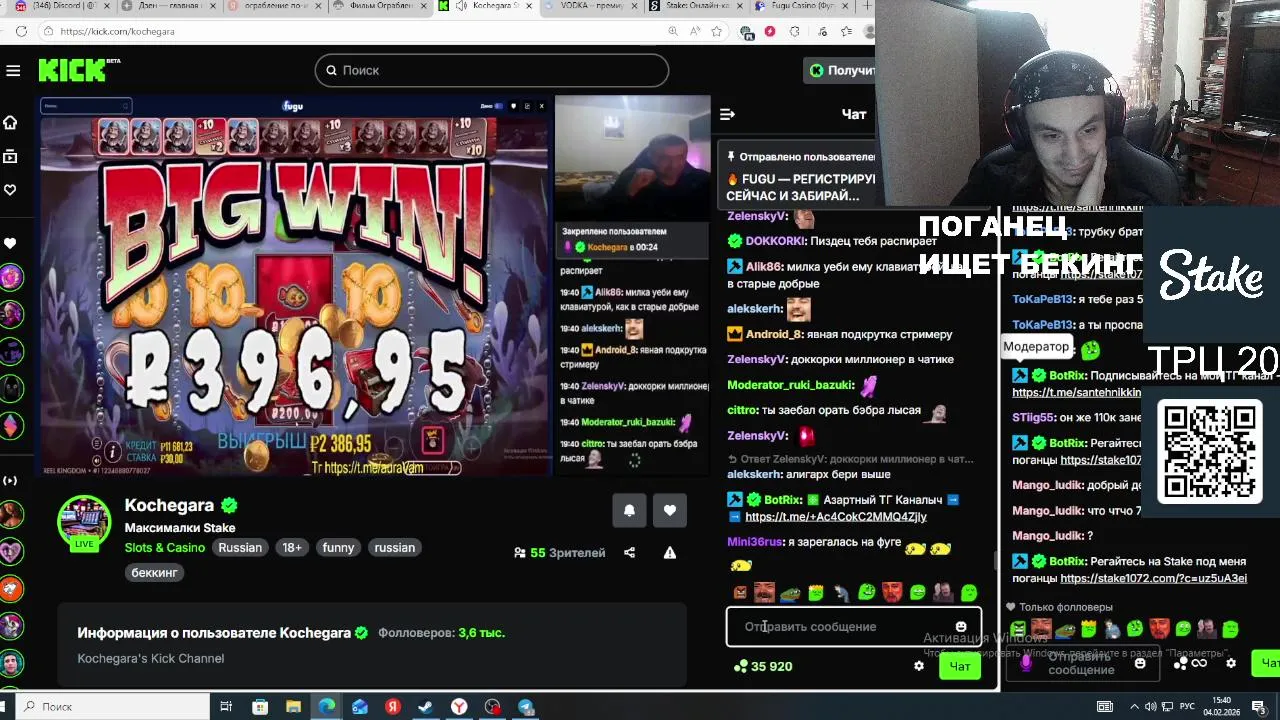This screenshot has height=720, width=1280.
Task: Open Steam from the taskbar
Action: click(x=425, y=707)
